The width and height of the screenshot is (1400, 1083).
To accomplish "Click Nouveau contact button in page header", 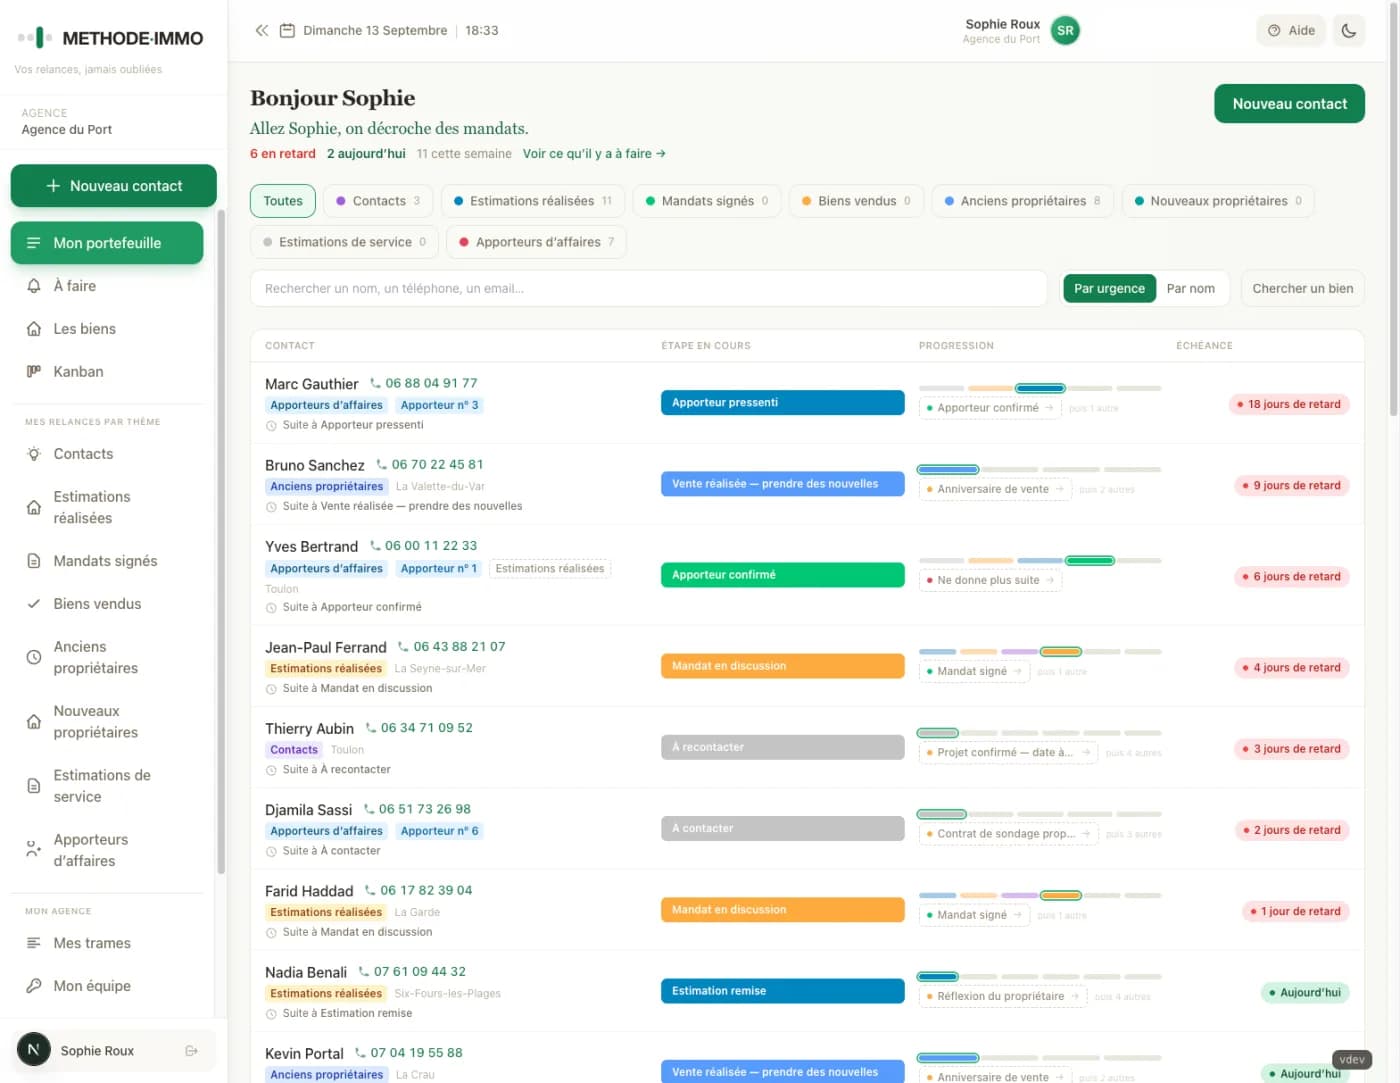I will (1289, 104).
